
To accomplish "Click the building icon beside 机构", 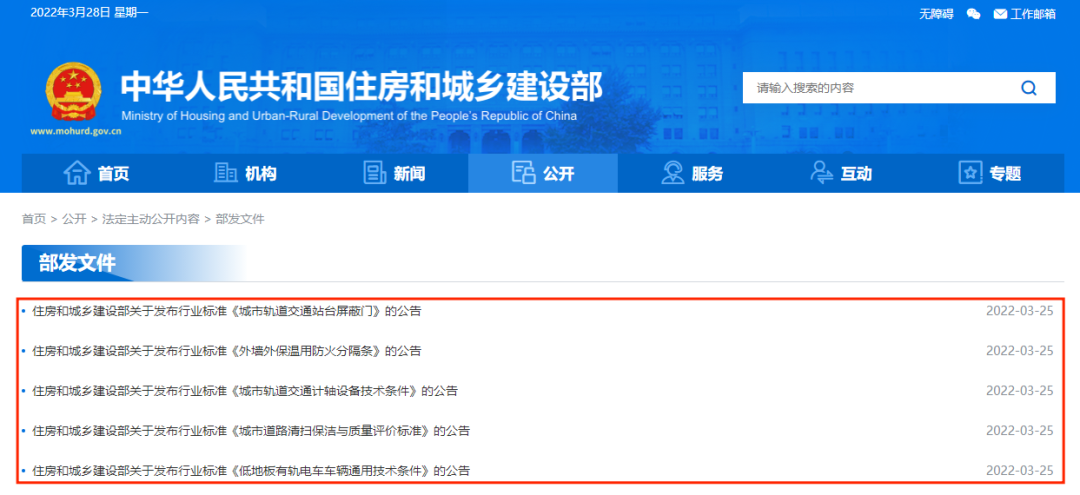I will (x=226, y=173).
